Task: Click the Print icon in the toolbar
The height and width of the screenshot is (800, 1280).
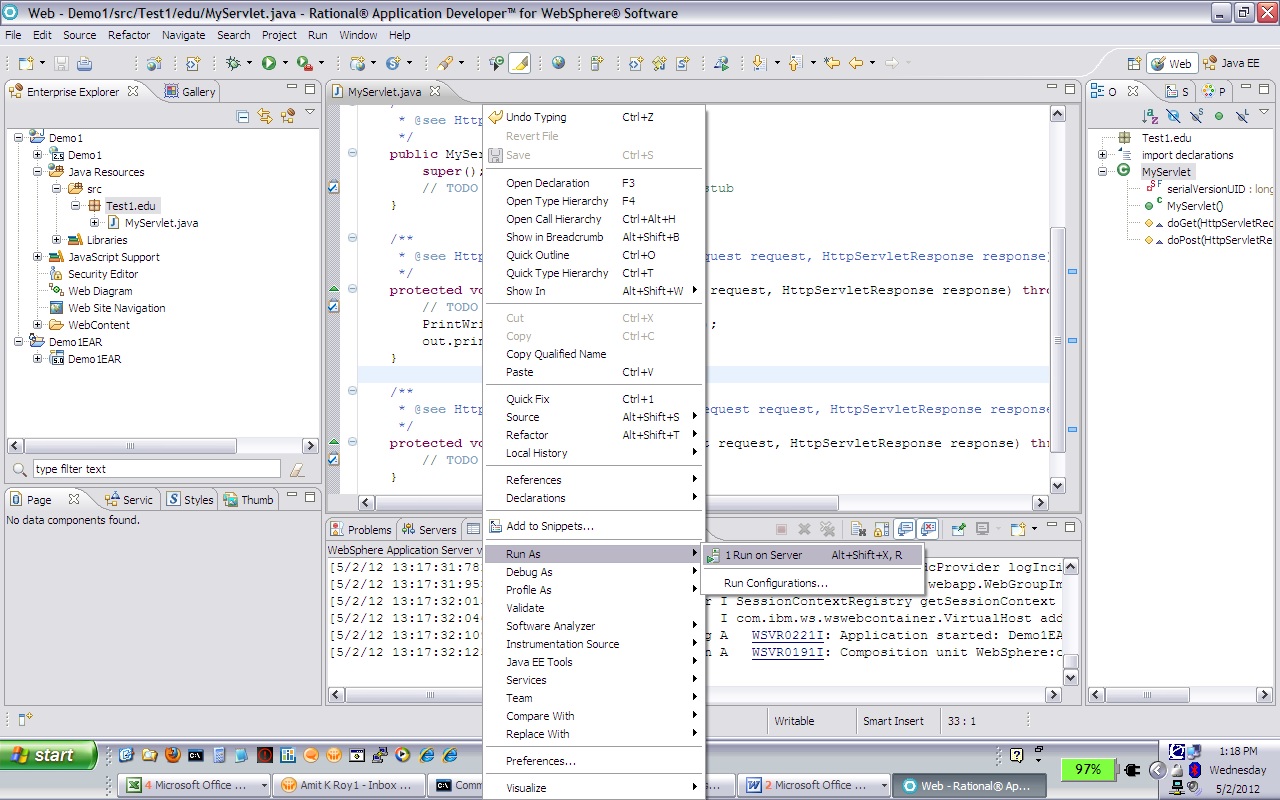Action: pos(85,63)
